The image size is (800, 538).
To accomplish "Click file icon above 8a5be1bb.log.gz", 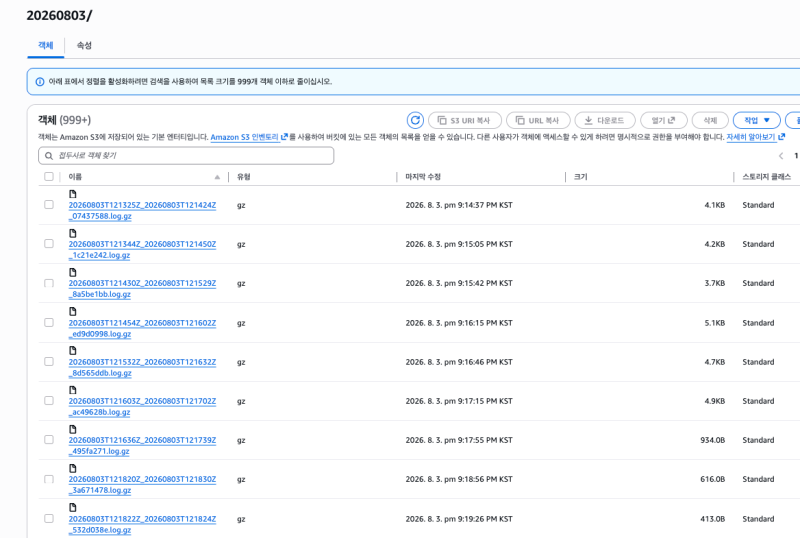I will (x=72, y=272).
